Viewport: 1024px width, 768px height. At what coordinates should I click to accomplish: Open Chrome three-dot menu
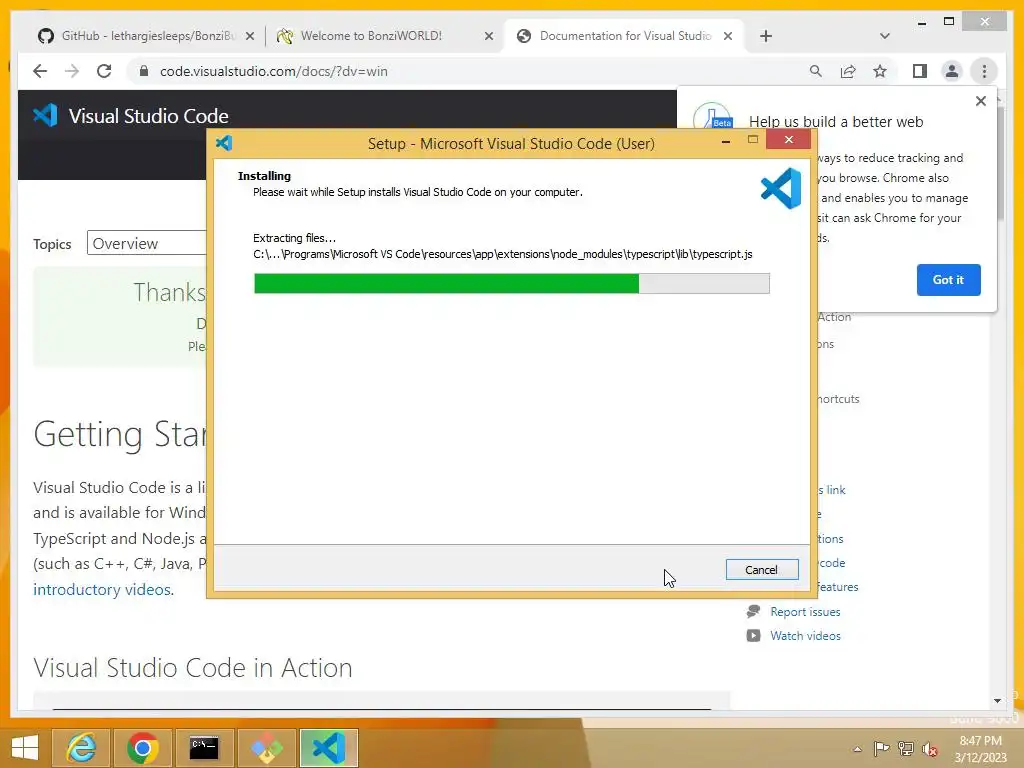click(x=984, y=71)
